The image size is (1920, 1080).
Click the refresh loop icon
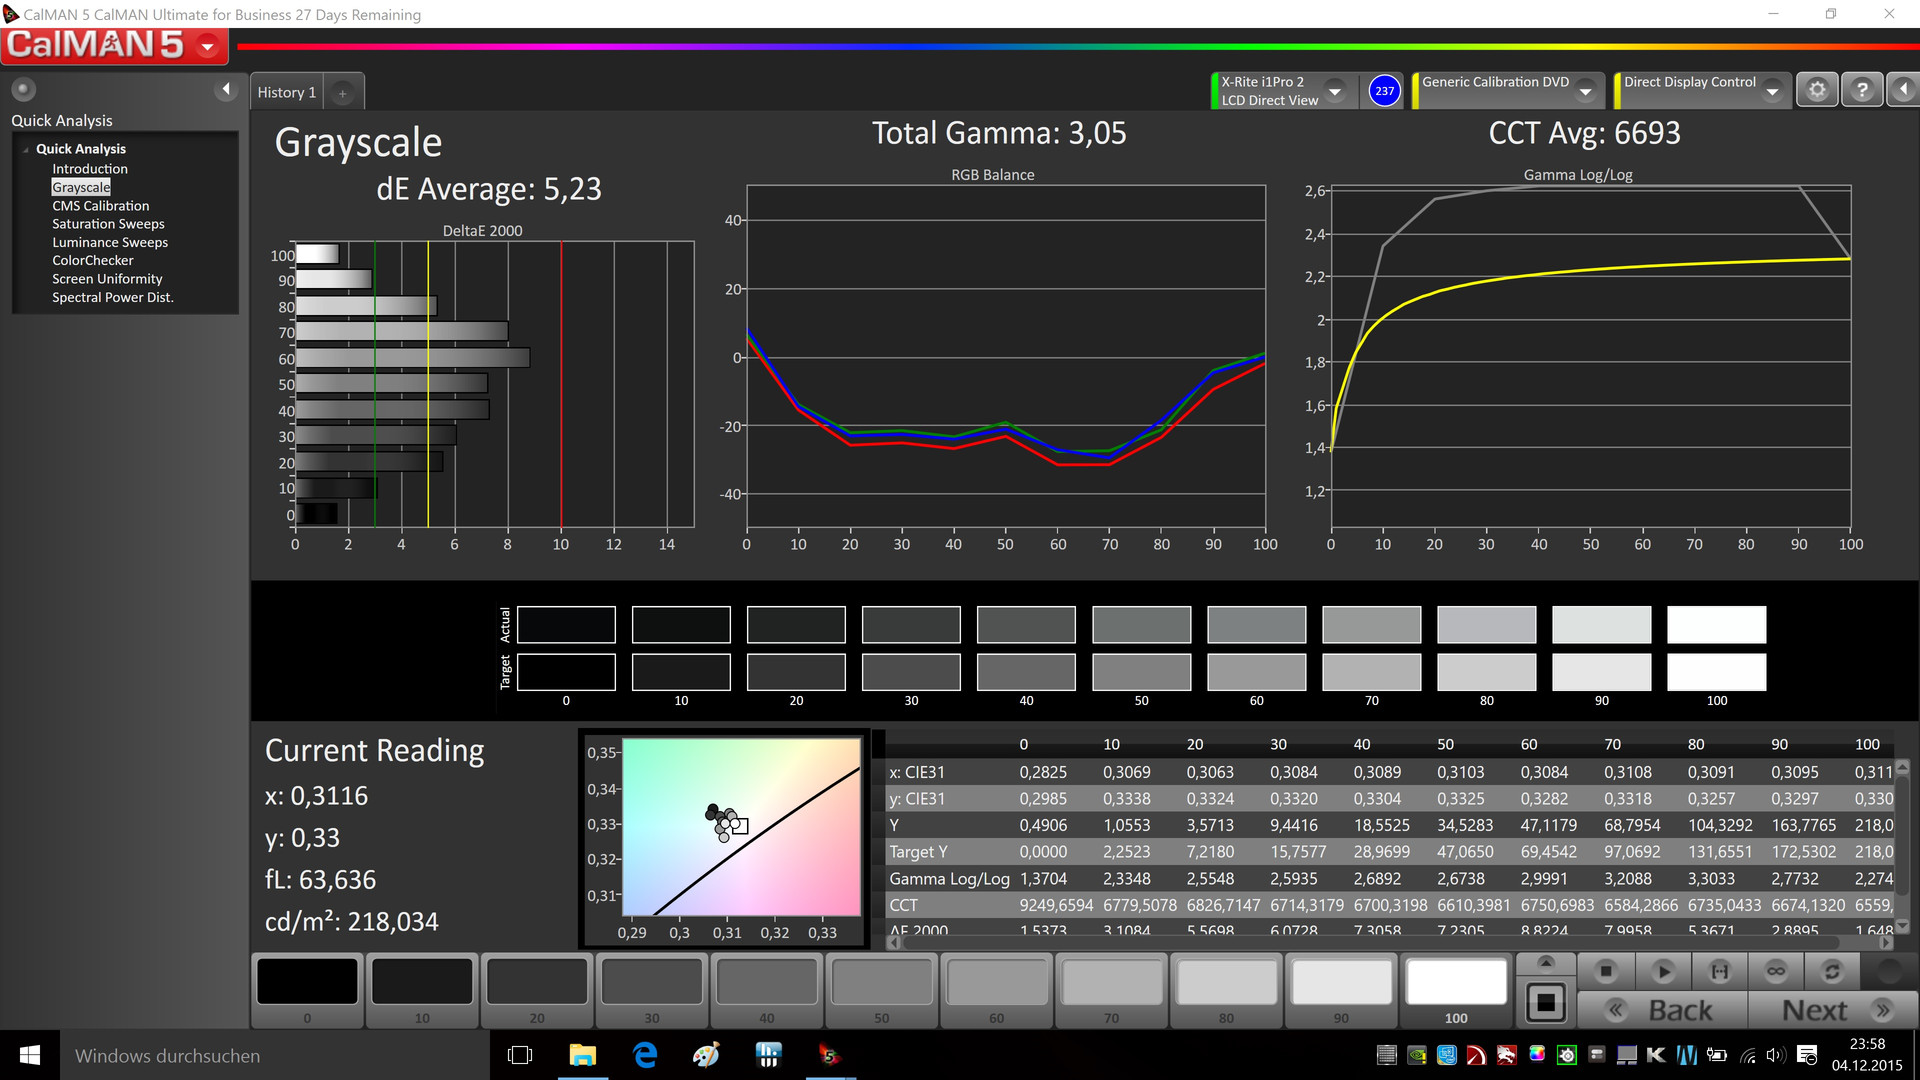click(1832, 971)
